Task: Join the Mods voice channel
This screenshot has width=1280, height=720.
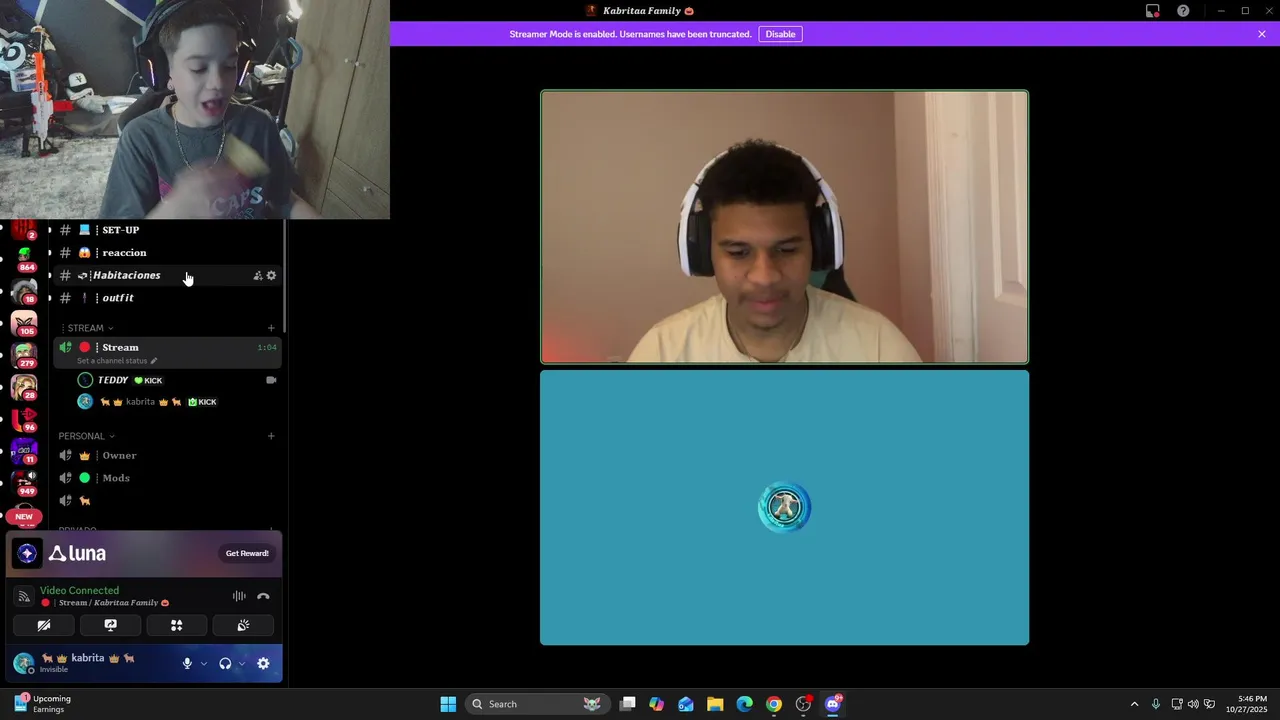Action: click(167, 478)
